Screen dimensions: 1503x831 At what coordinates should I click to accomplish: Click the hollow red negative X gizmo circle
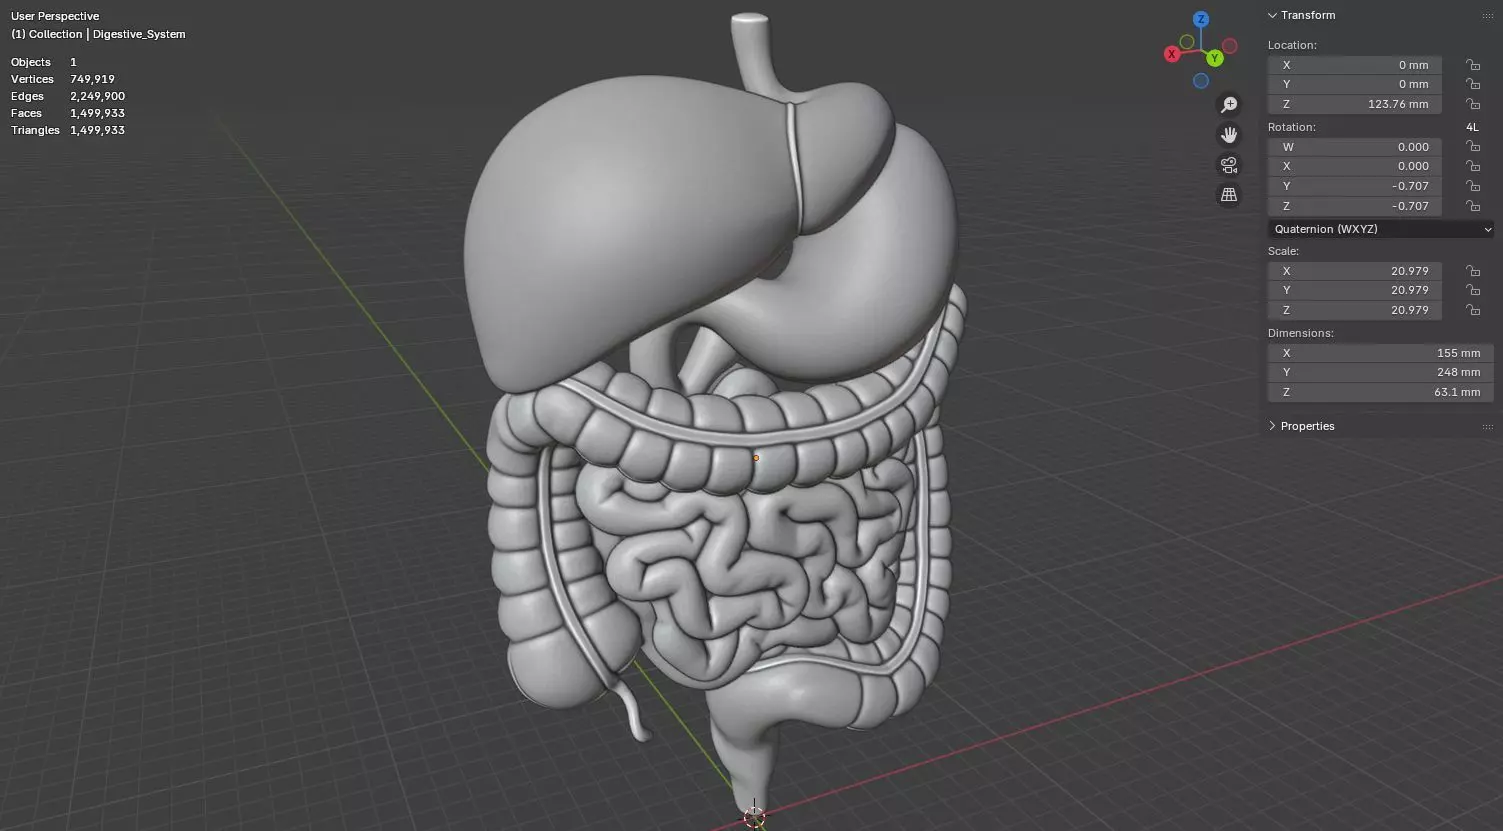1230,46
